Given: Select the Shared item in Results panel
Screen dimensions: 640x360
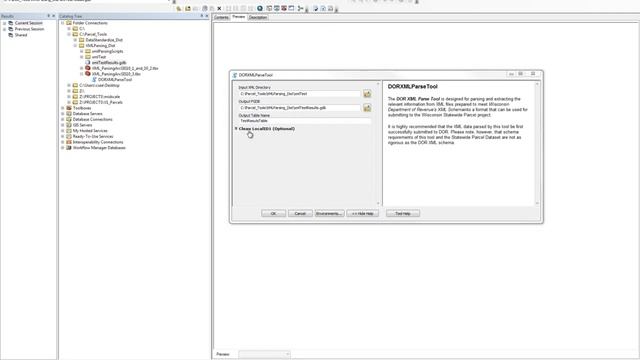Looking at the screenshot, I should (21, 35).
